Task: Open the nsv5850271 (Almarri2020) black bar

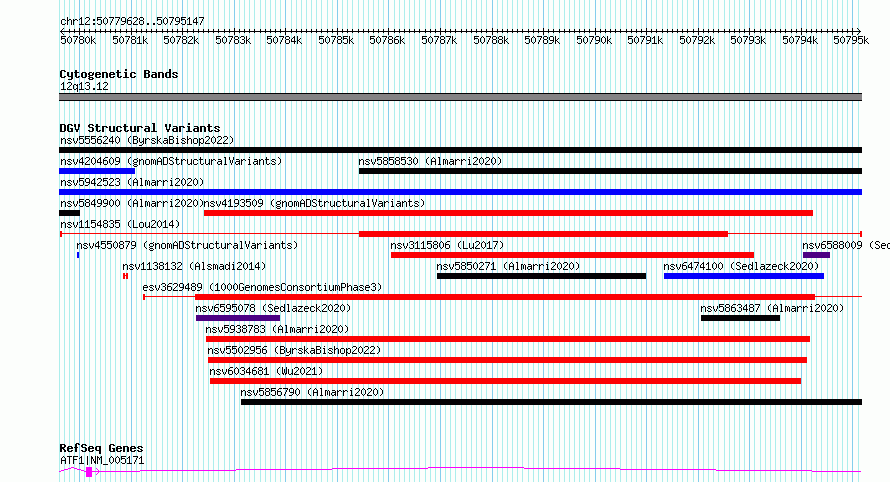Action: [x=541, y=276]
